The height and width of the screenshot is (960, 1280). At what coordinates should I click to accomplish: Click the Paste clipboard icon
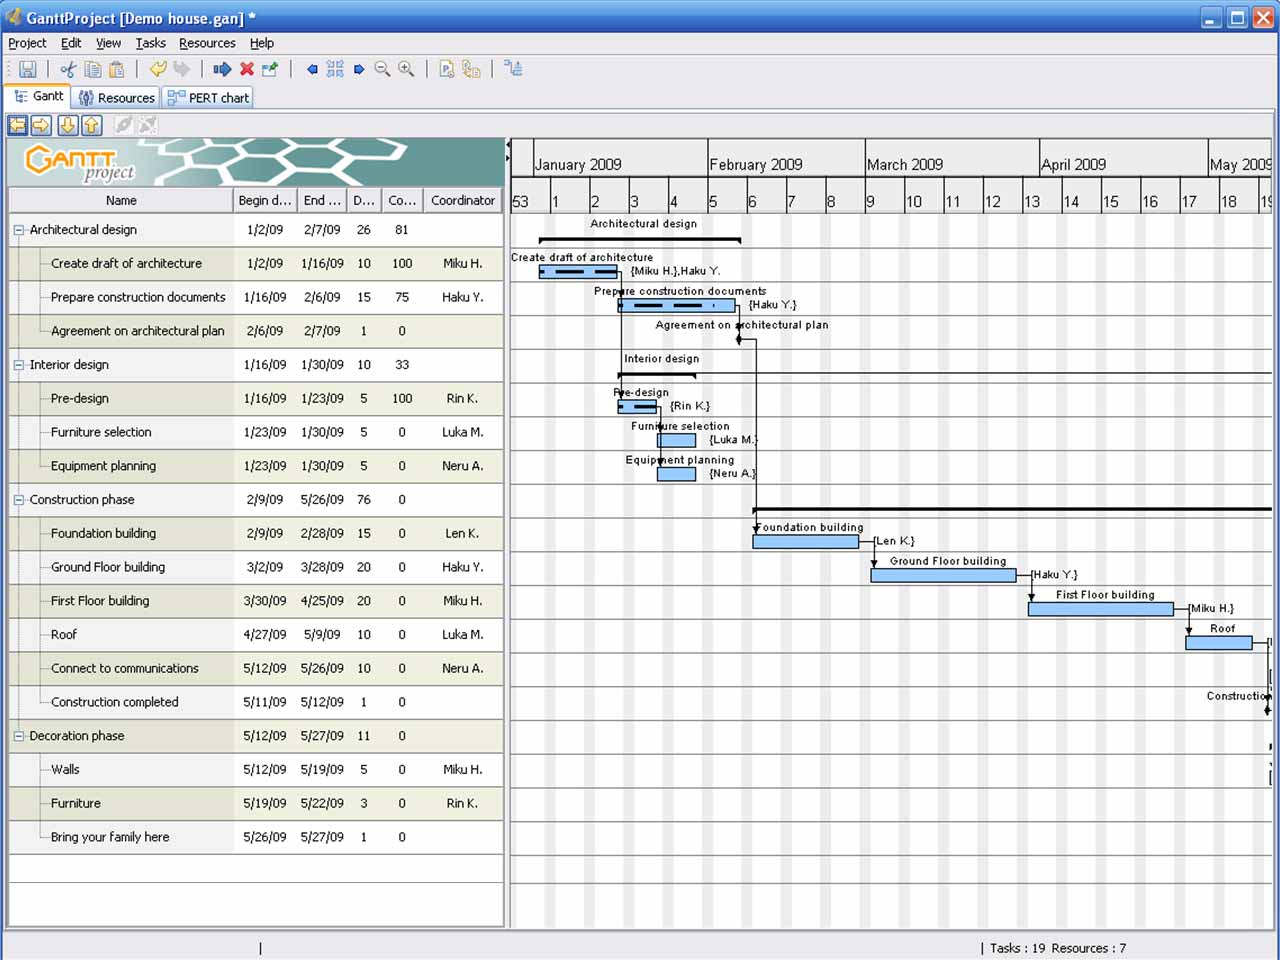tap(117, 69)
